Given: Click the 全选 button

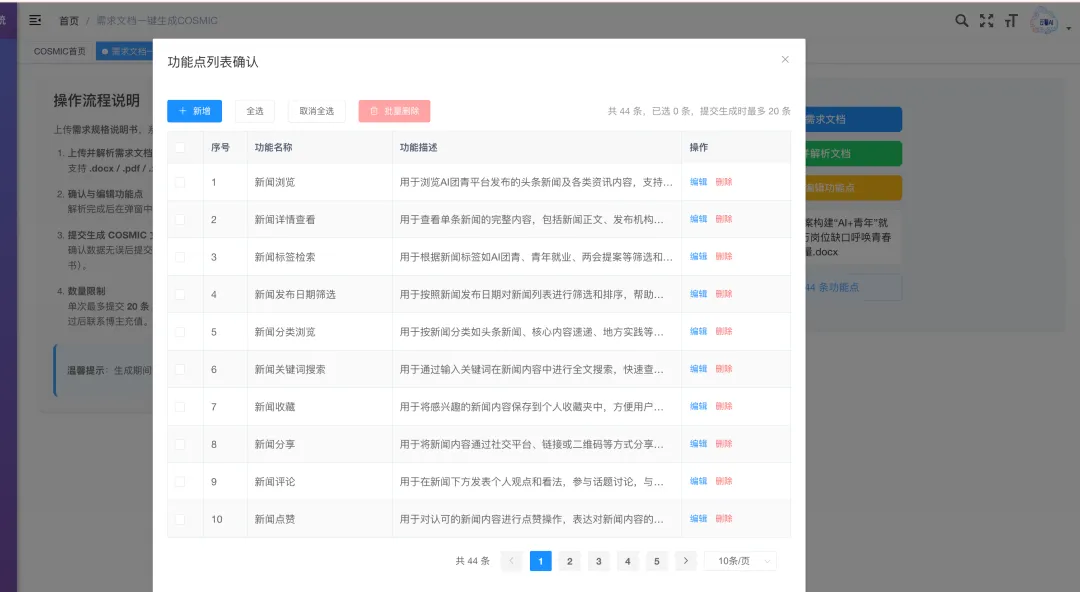Looking at the screenshot, I should (x=255, y=111).
